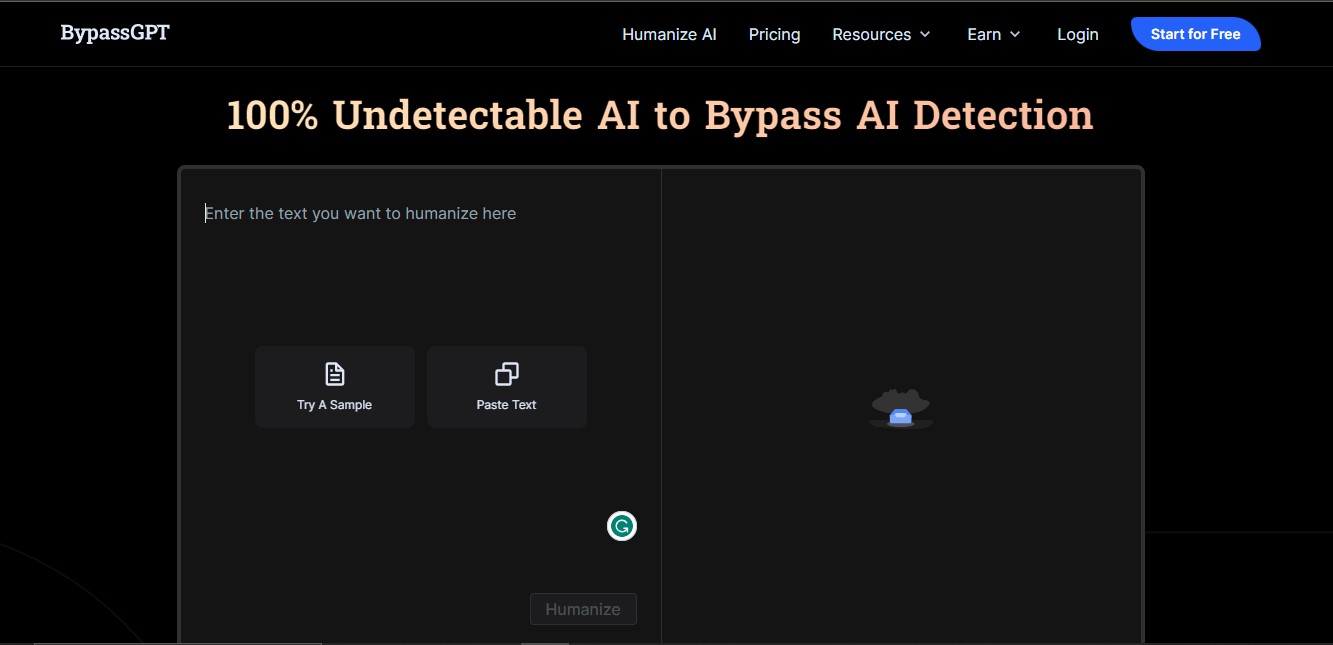Expand the Resources dropdown chevron
The width and height of the screenshot is (1333, 645).
(925, 35)
